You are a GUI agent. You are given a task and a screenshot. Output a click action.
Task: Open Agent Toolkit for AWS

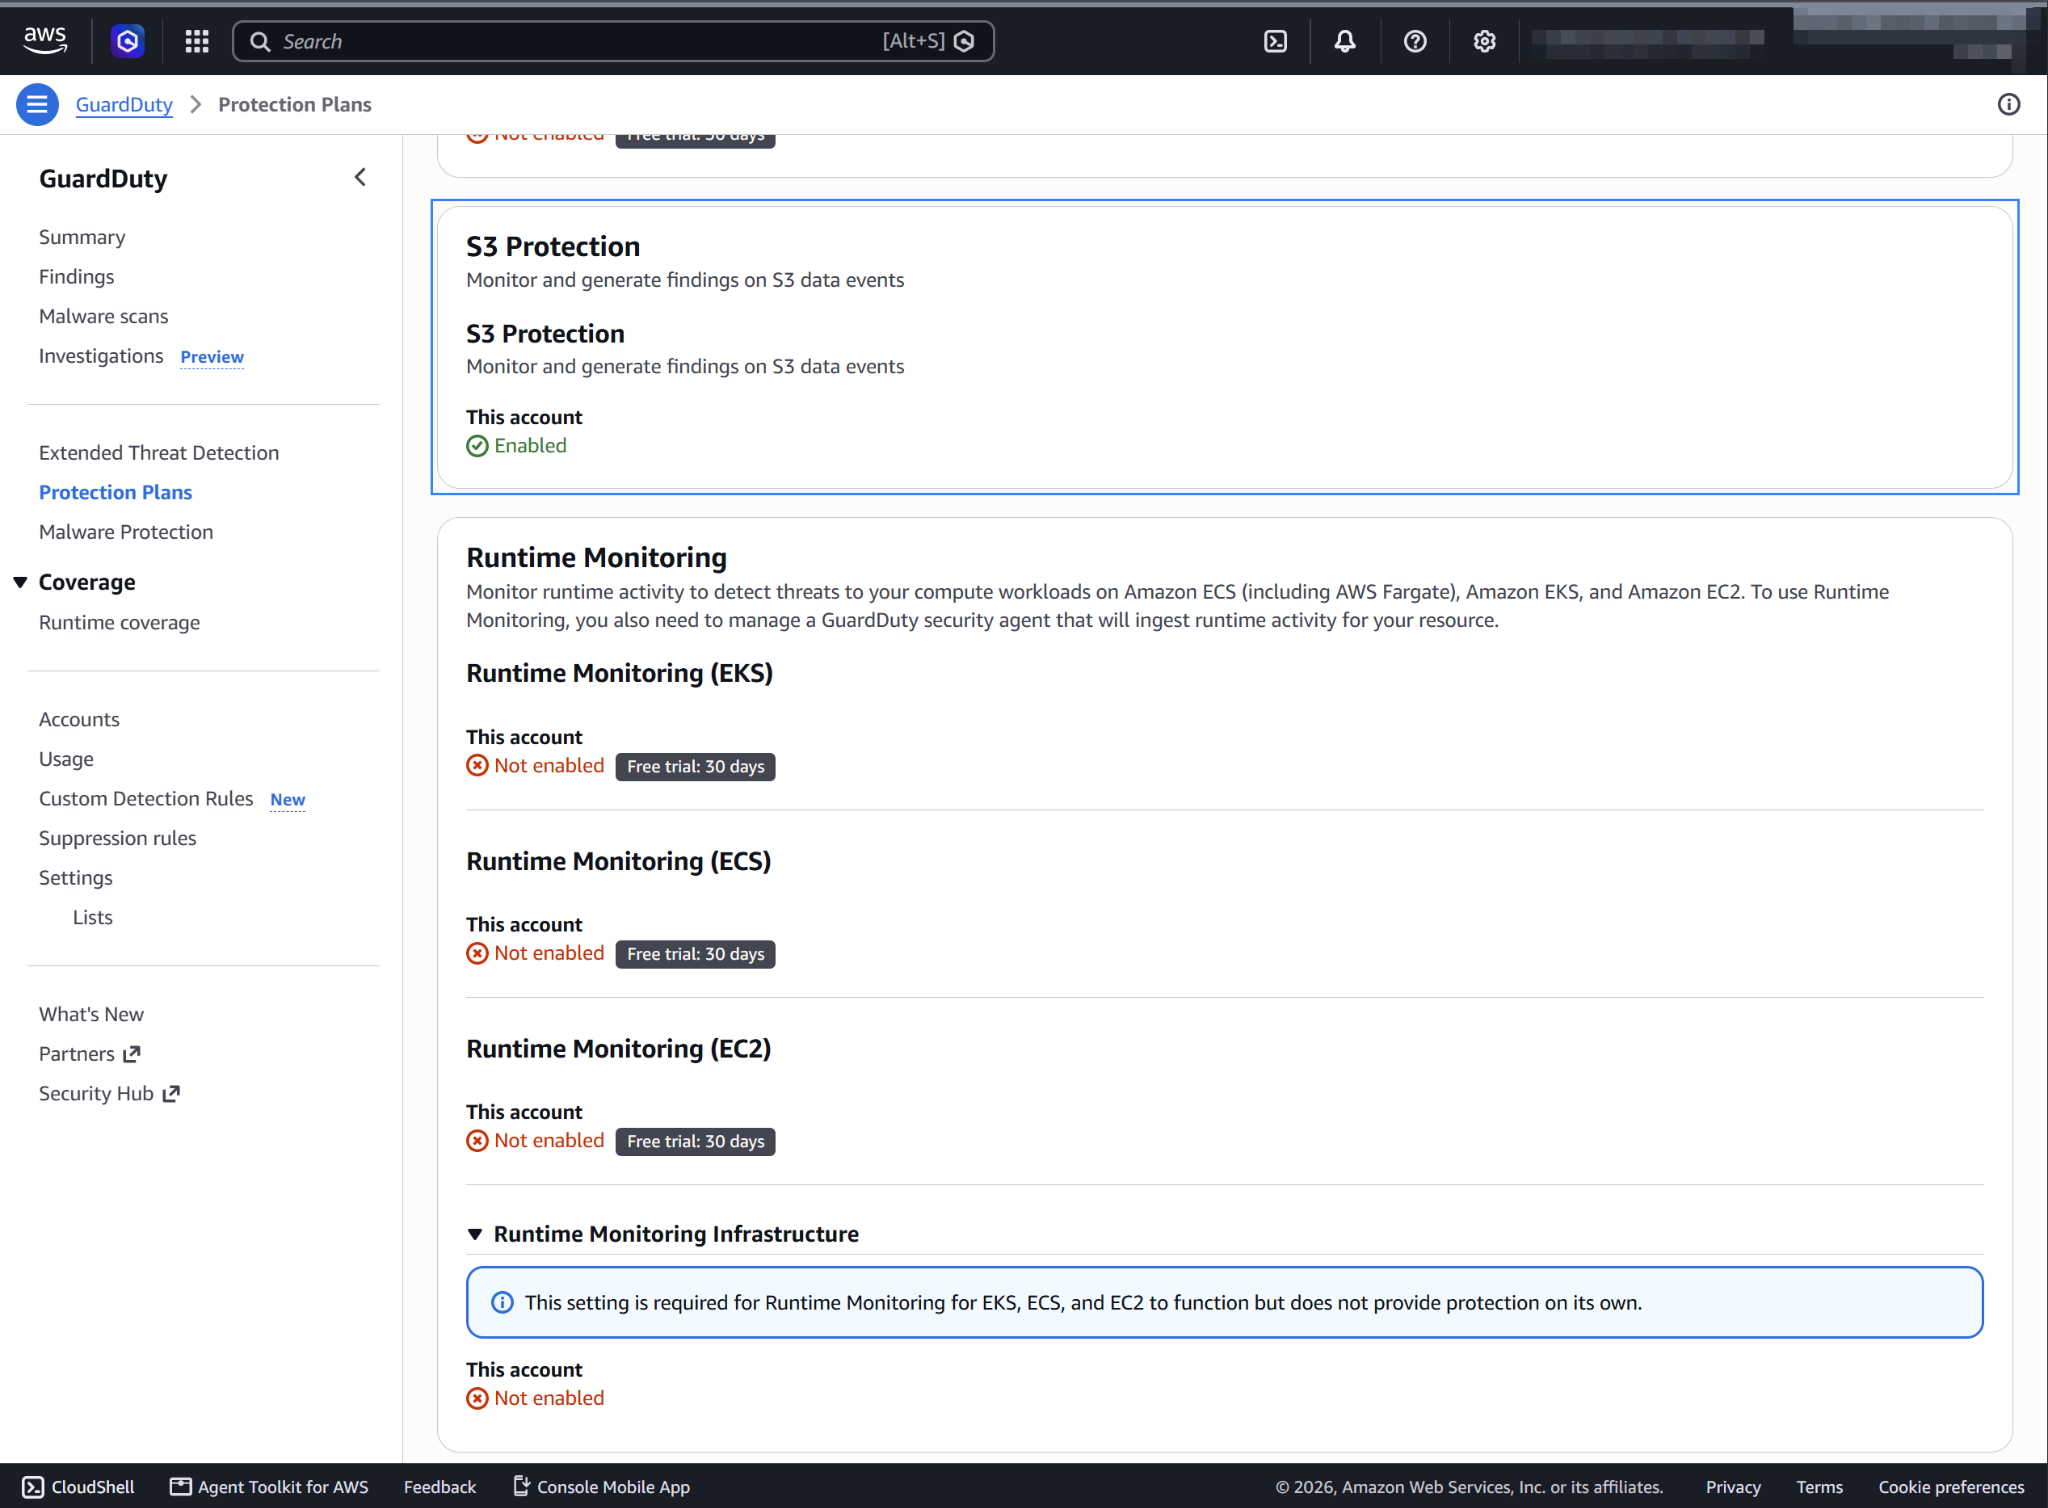(x=269, y=1486)
